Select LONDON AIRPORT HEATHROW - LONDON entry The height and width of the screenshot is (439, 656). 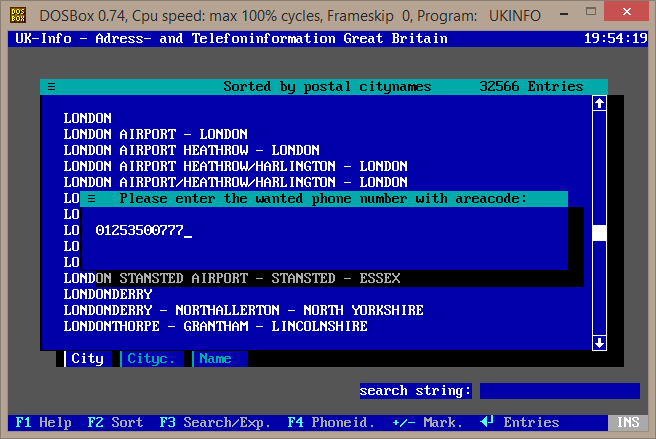tap(192, 150)
